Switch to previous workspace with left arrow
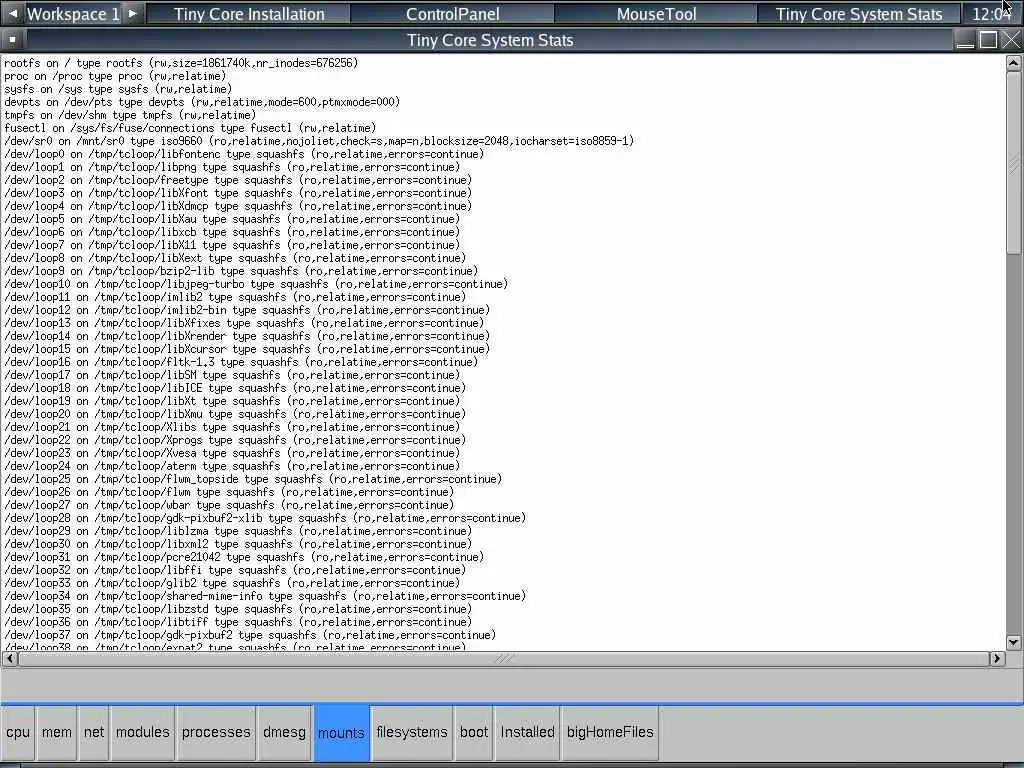 (13, 13)
